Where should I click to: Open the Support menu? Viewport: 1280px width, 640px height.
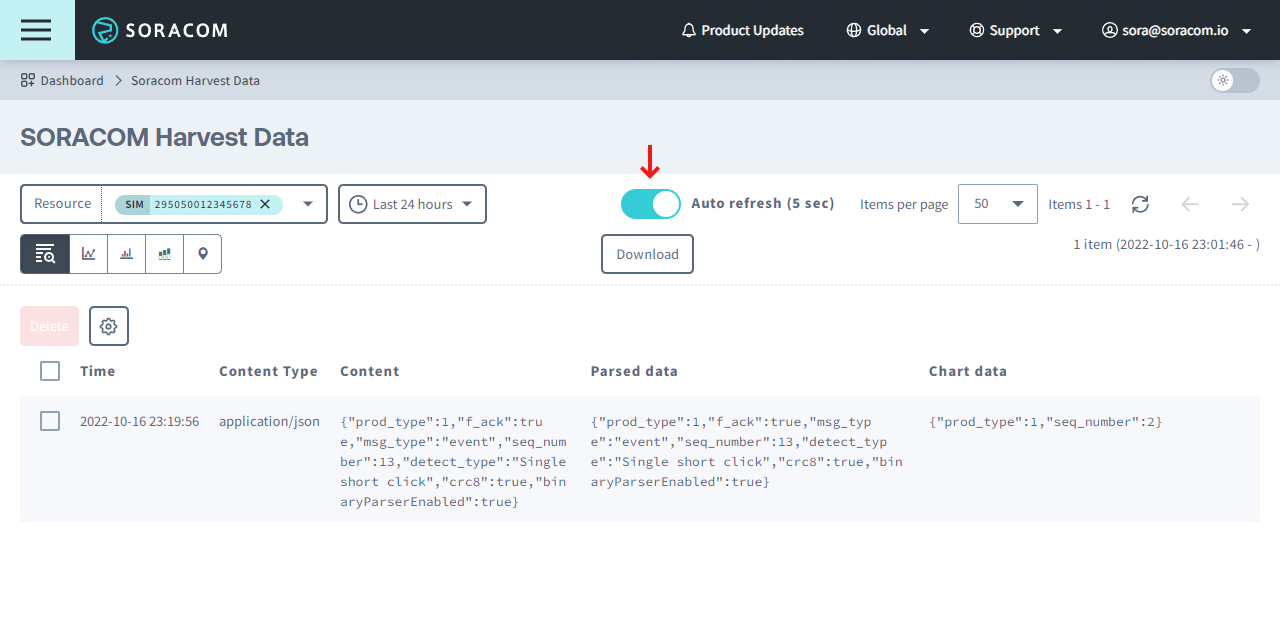[1015, 30]
